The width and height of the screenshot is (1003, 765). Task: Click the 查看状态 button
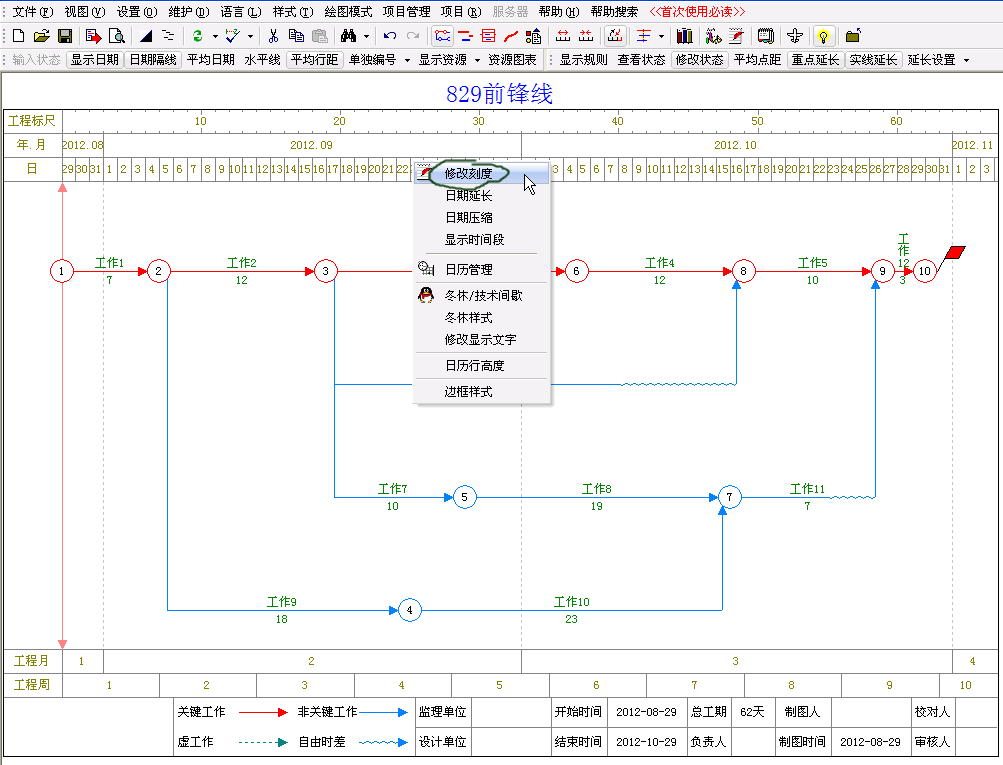642,59
